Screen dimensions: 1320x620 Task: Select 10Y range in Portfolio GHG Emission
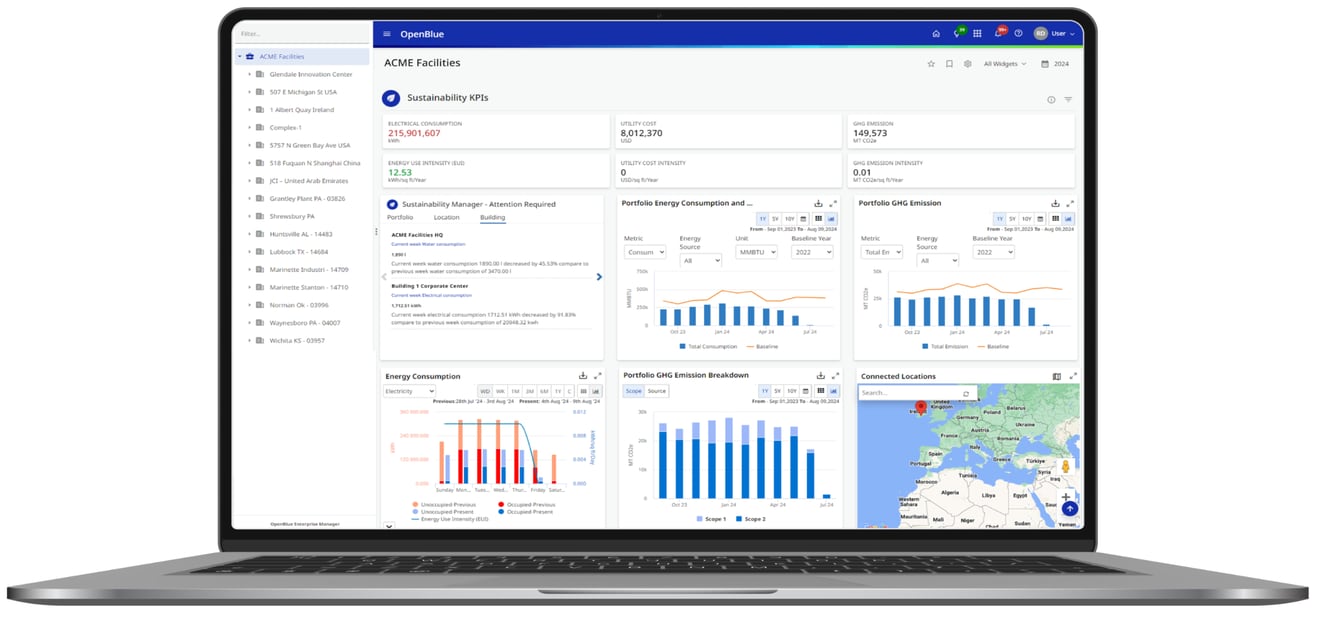[x=1026, y=218]
